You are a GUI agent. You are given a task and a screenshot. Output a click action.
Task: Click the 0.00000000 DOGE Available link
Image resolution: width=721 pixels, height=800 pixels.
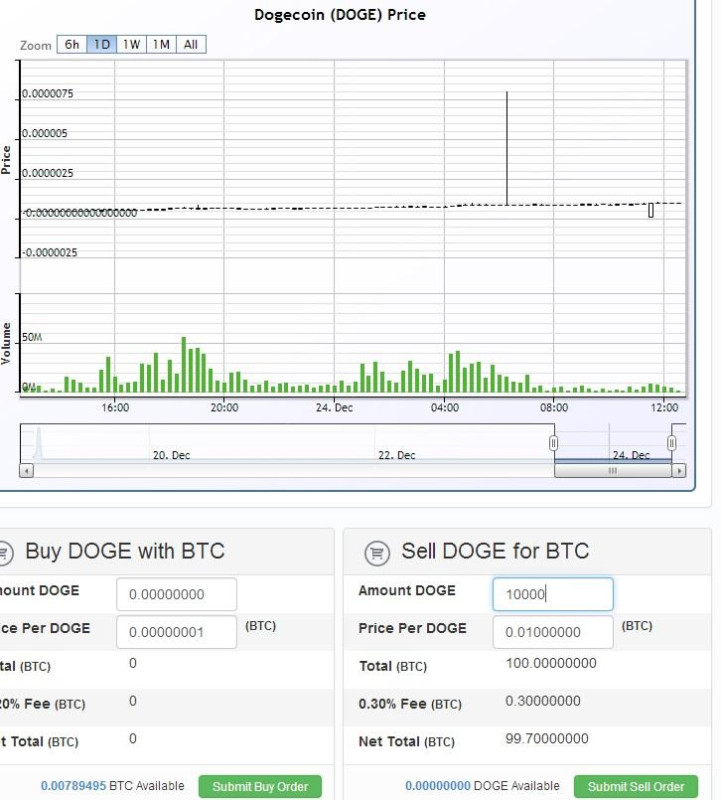(x=438, y=786)
